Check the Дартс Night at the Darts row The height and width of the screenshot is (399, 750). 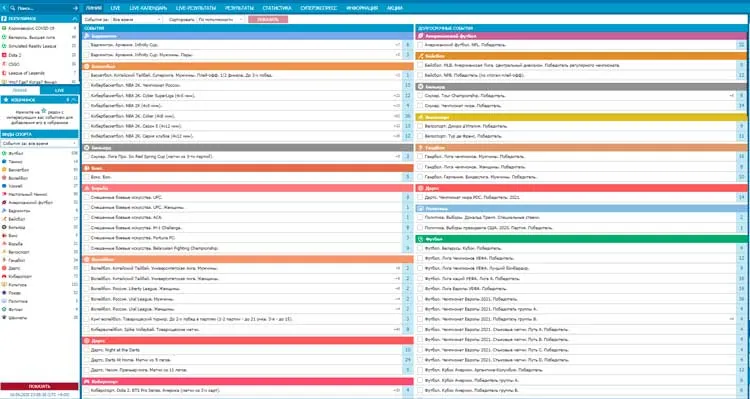pos(87,350)
